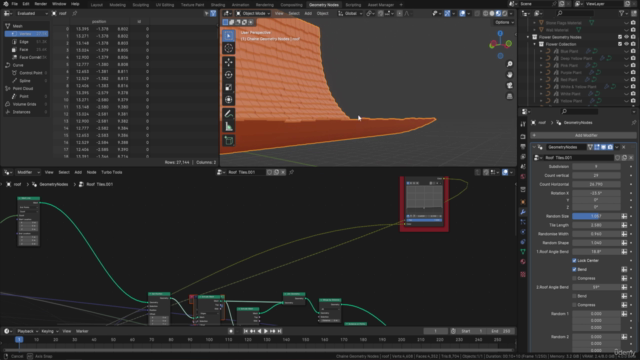
Task: Click the Add Modifier button
Action: [583, 135]
